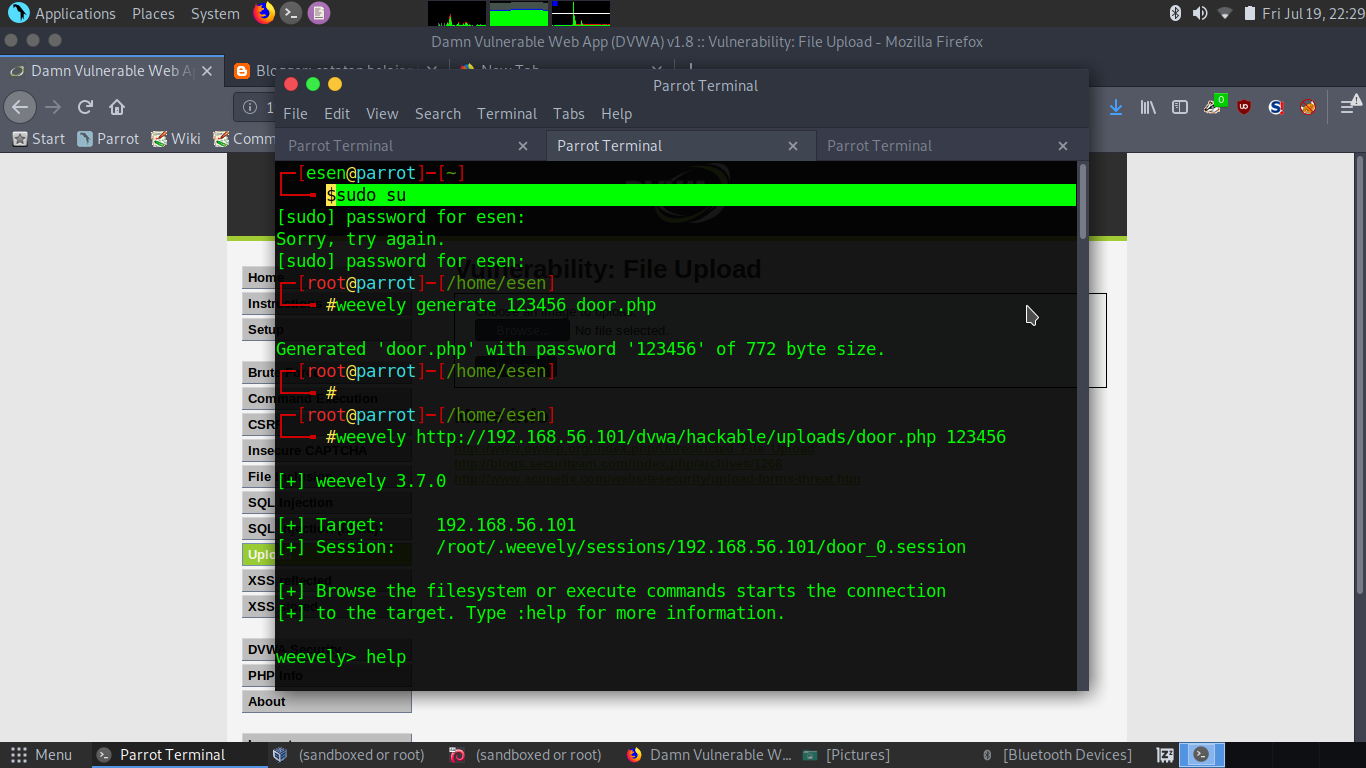Open uBlock Origin extension icon
The height and width of the screenshot is (768, 1366).
(x=1244, y=107)
